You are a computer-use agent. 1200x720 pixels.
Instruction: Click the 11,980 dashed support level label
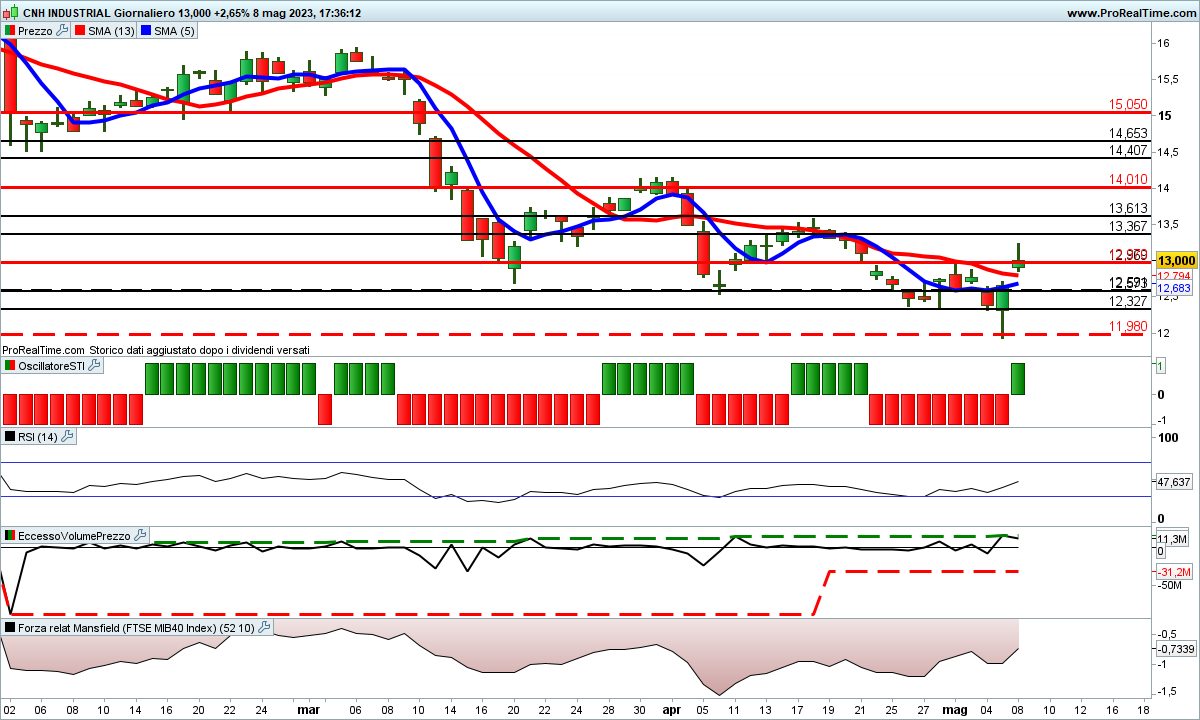[1128, 326]
